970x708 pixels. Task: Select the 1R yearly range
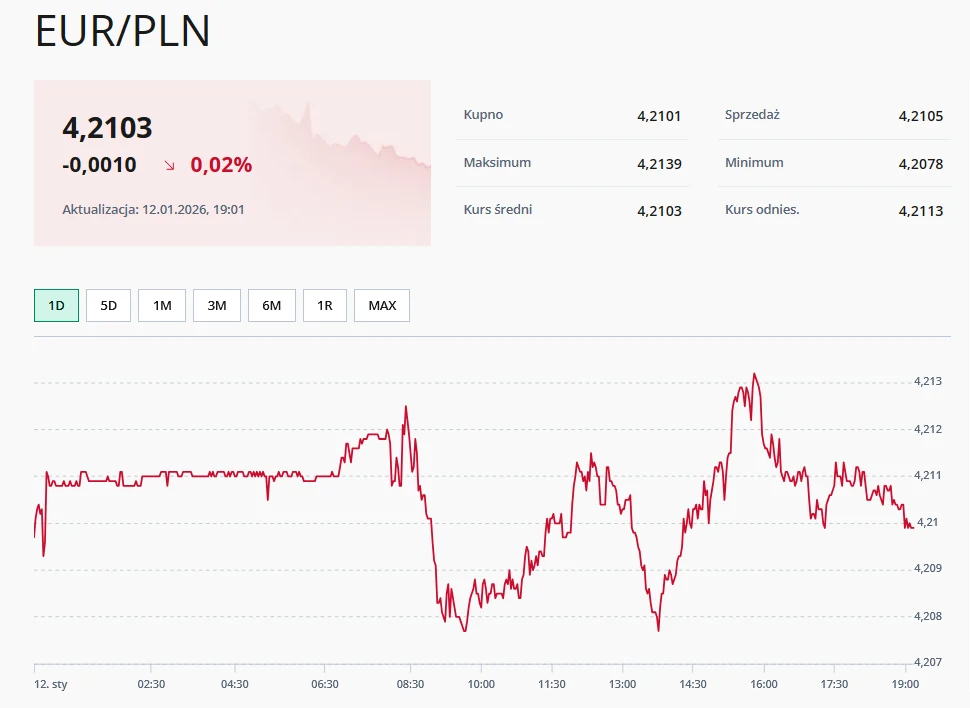point(325,306)
